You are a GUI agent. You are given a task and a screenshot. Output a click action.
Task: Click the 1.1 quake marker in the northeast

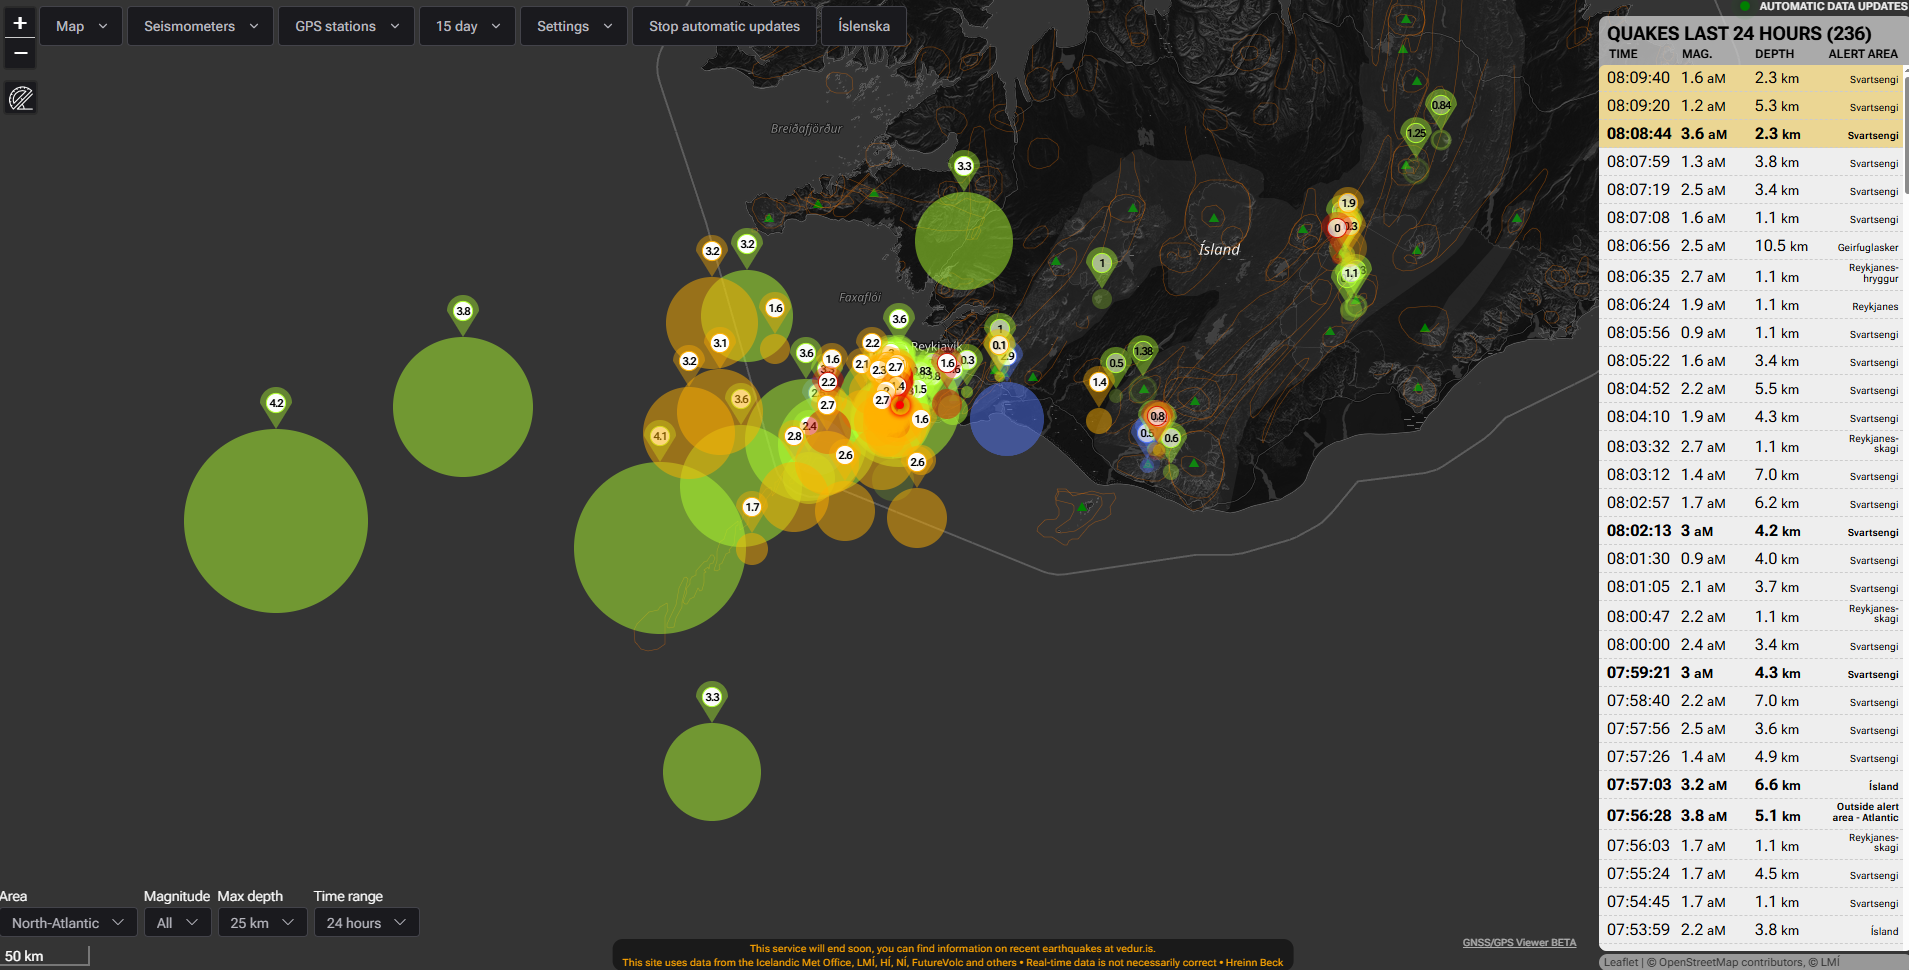(1350, 275)
